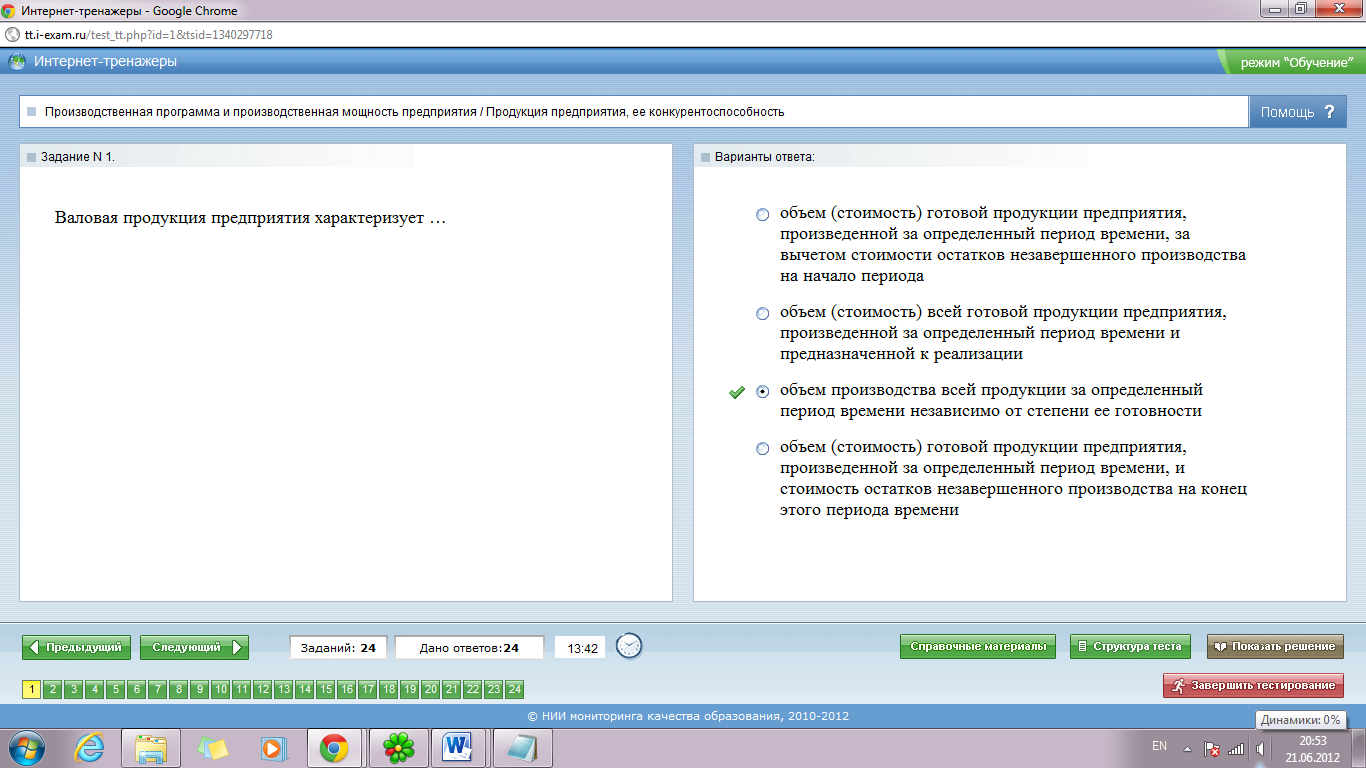1366x768 pixels.
Task: Open the taskbar clock showing 20:53
Action: (x=1313, y=748)
